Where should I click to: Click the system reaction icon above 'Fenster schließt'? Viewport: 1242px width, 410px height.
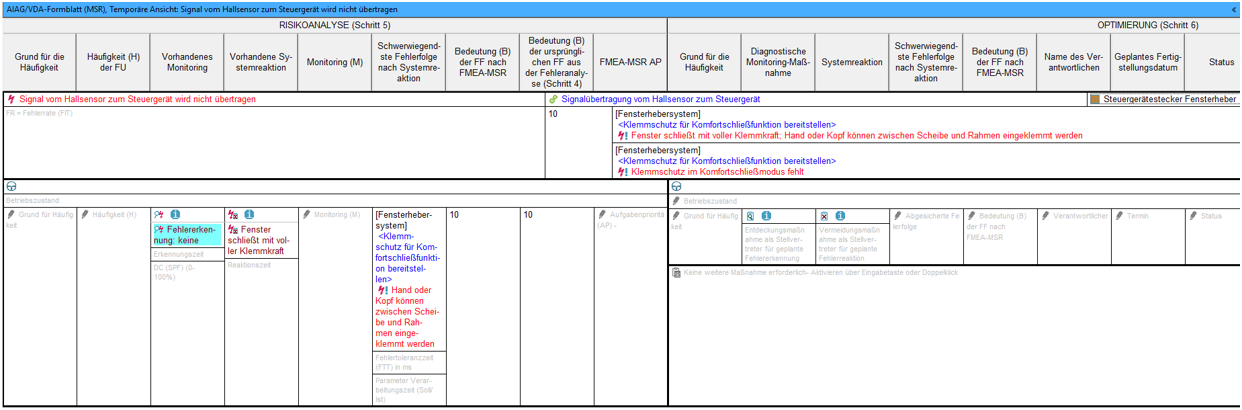[x=234, y=215]
